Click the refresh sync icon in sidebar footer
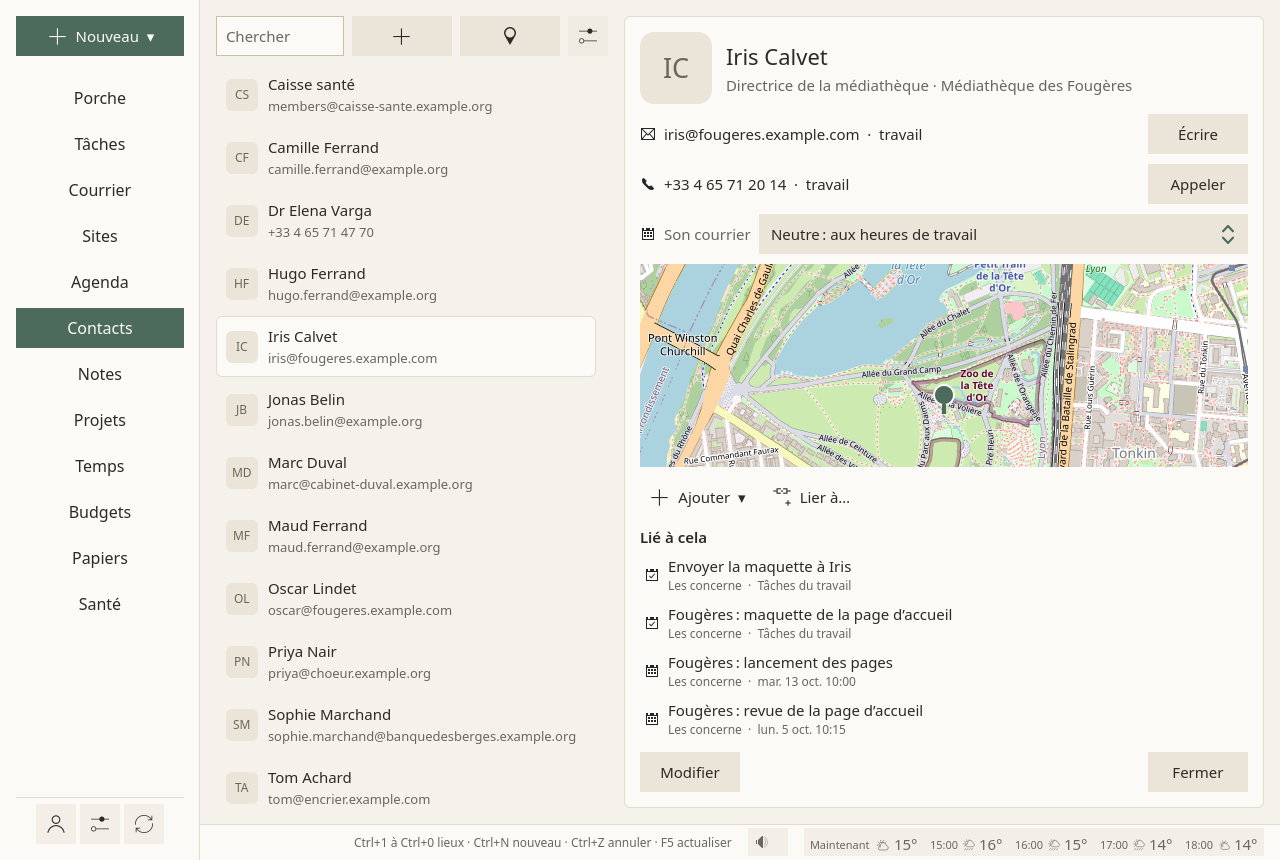The height and width of the screenshot is (860, 1280). (x=144, y=824)
